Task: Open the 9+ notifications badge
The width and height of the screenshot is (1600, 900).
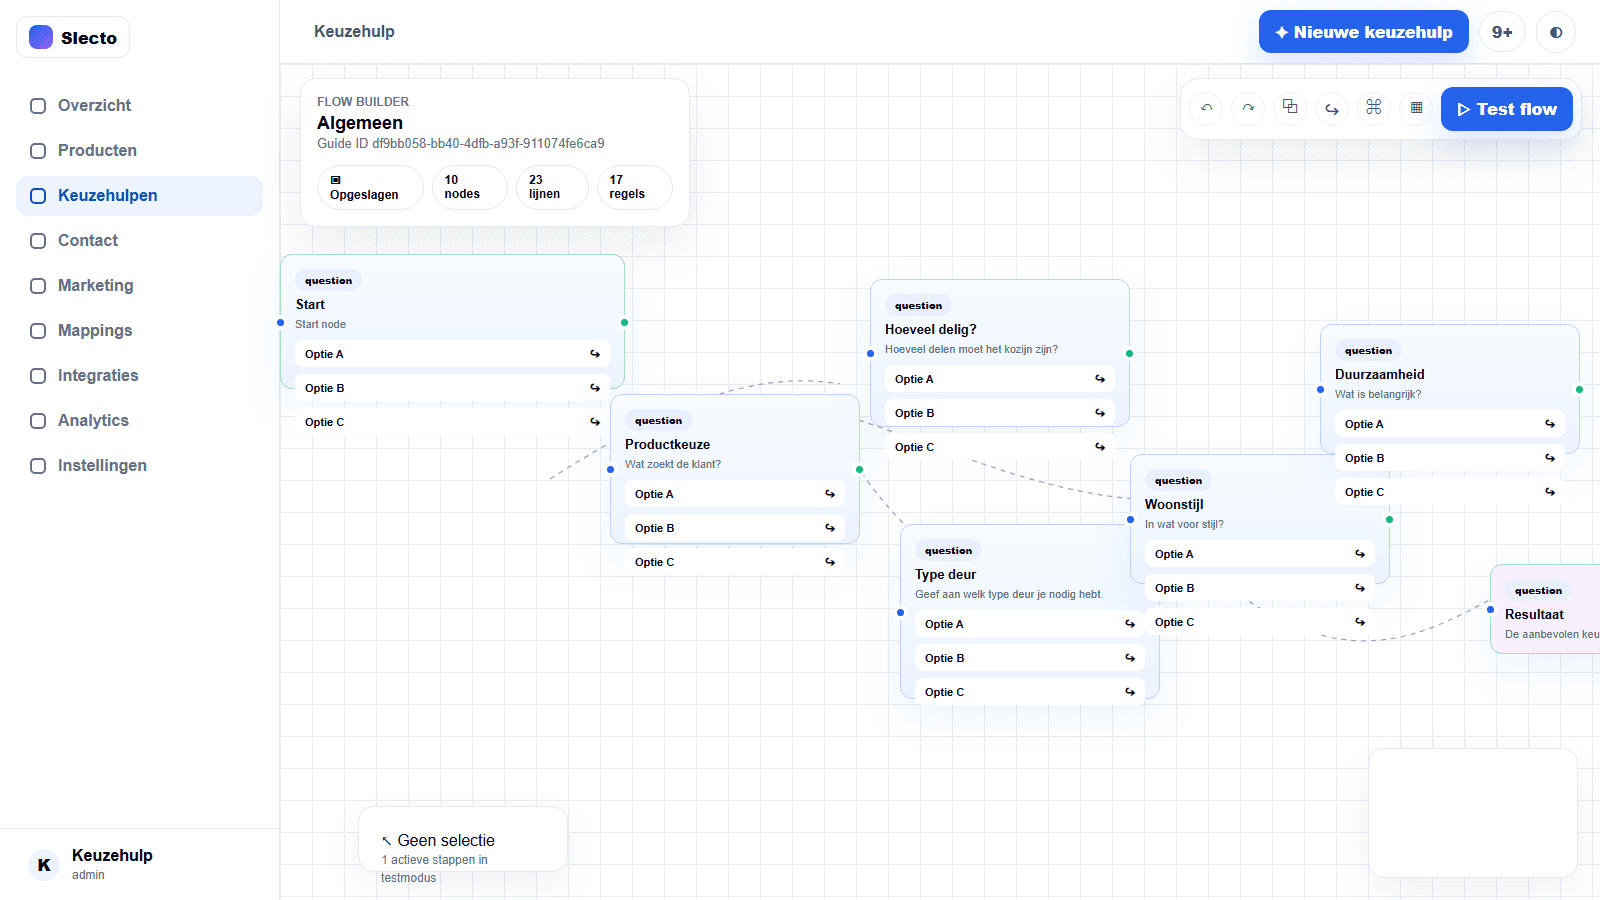Action: pyautogui.click(x=1502, y=32)
